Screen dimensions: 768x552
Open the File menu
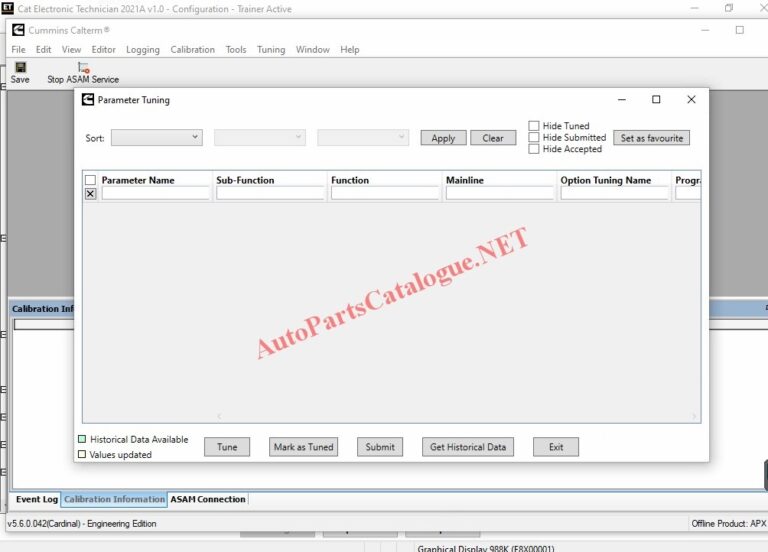point(18,49)
